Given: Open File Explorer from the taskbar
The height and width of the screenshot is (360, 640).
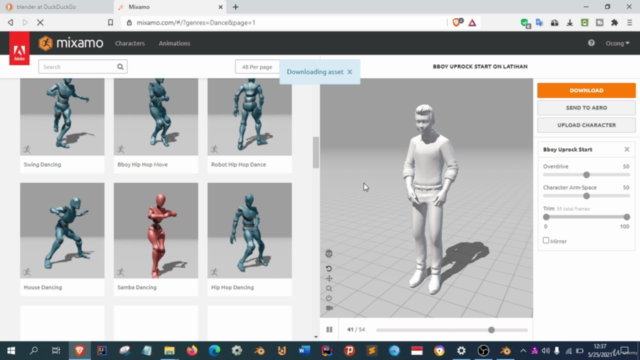Looking at the screenshot, I should [x=169, y=351].
